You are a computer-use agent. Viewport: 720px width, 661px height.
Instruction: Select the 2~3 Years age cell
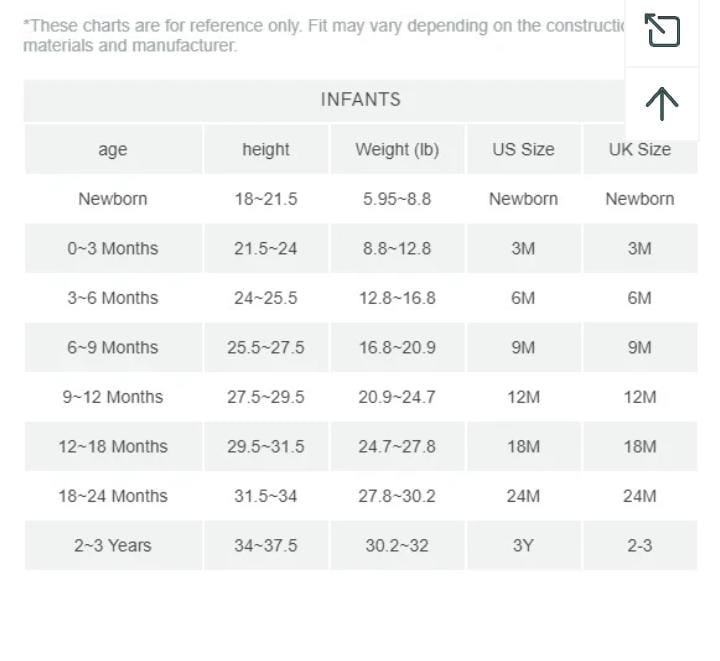[113, 546]
